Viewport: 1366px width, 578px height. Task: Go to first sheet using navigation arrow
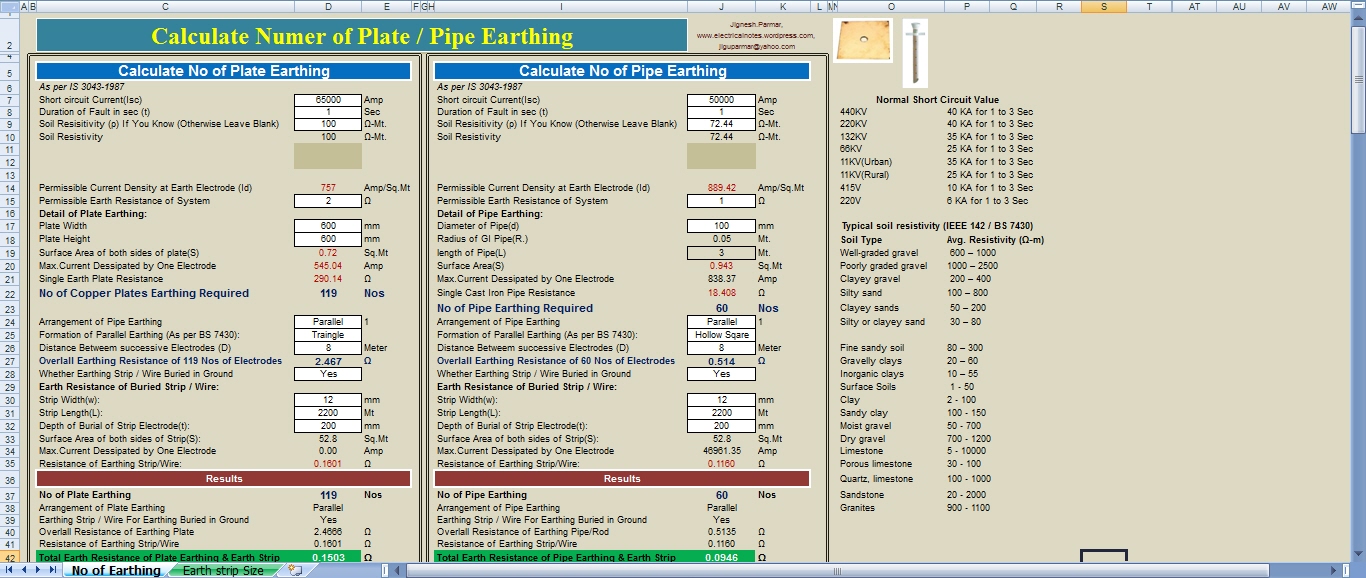pyautogui.click(x=10, y=570)
